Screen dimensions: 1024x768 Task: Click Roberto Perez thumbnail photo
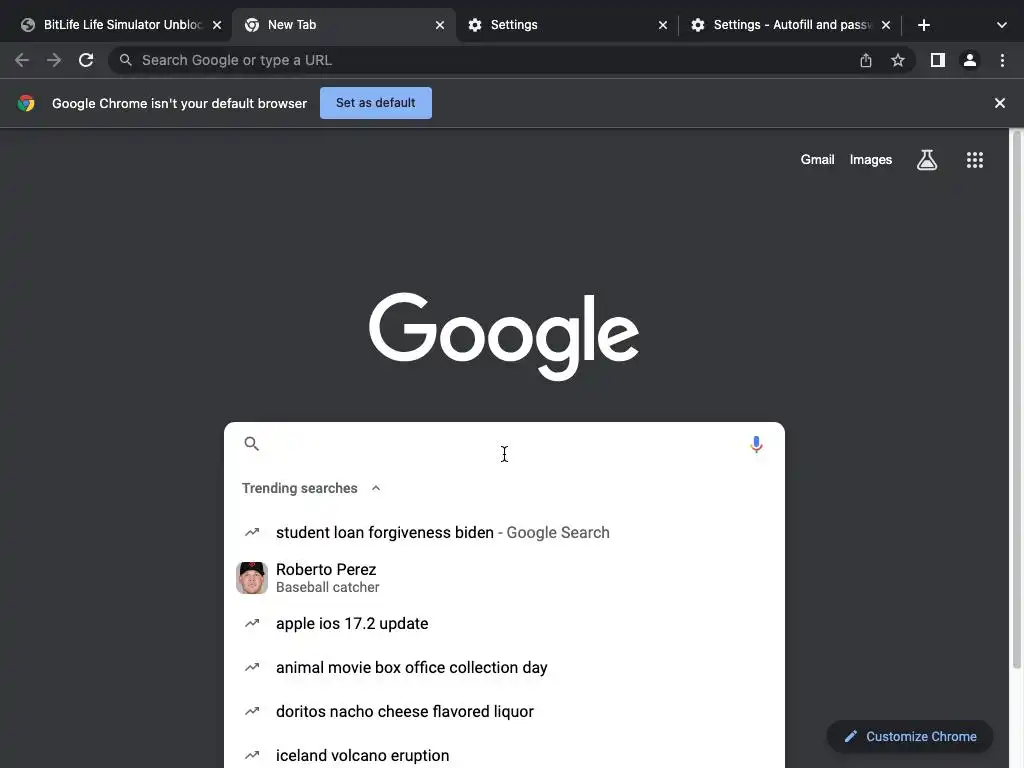click(251, 578)
